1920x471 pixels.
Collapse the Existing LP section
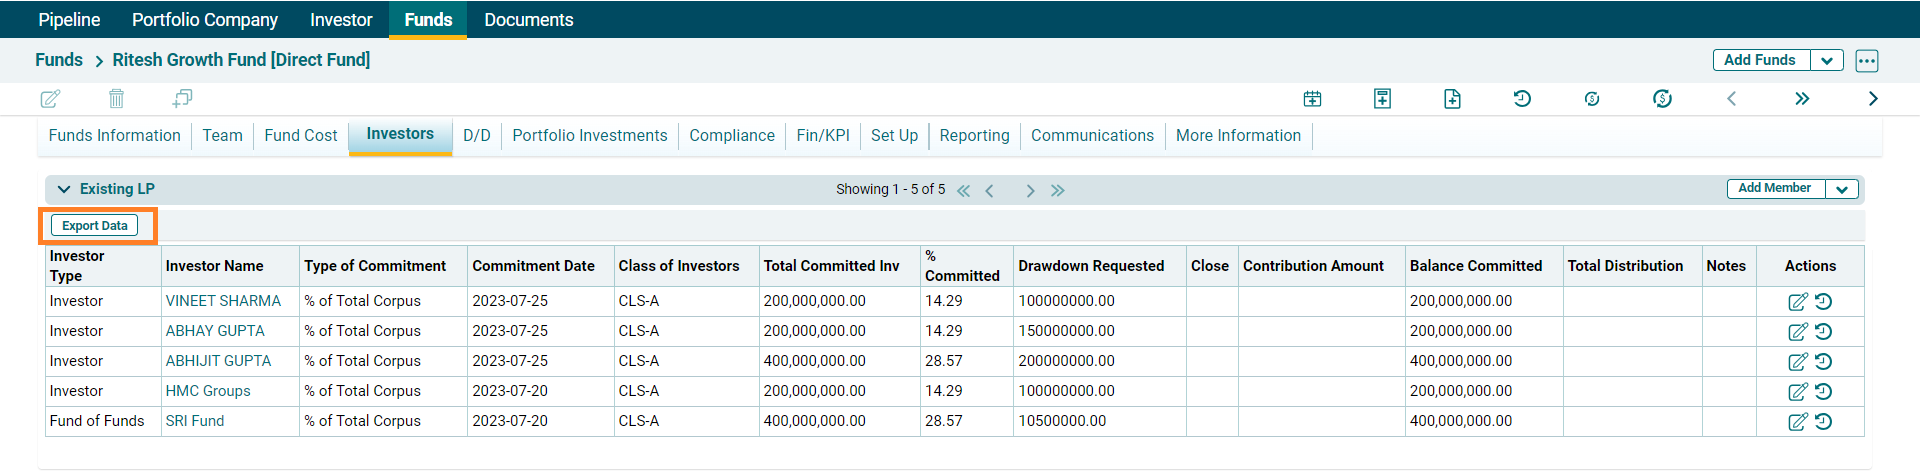(64, 189)
